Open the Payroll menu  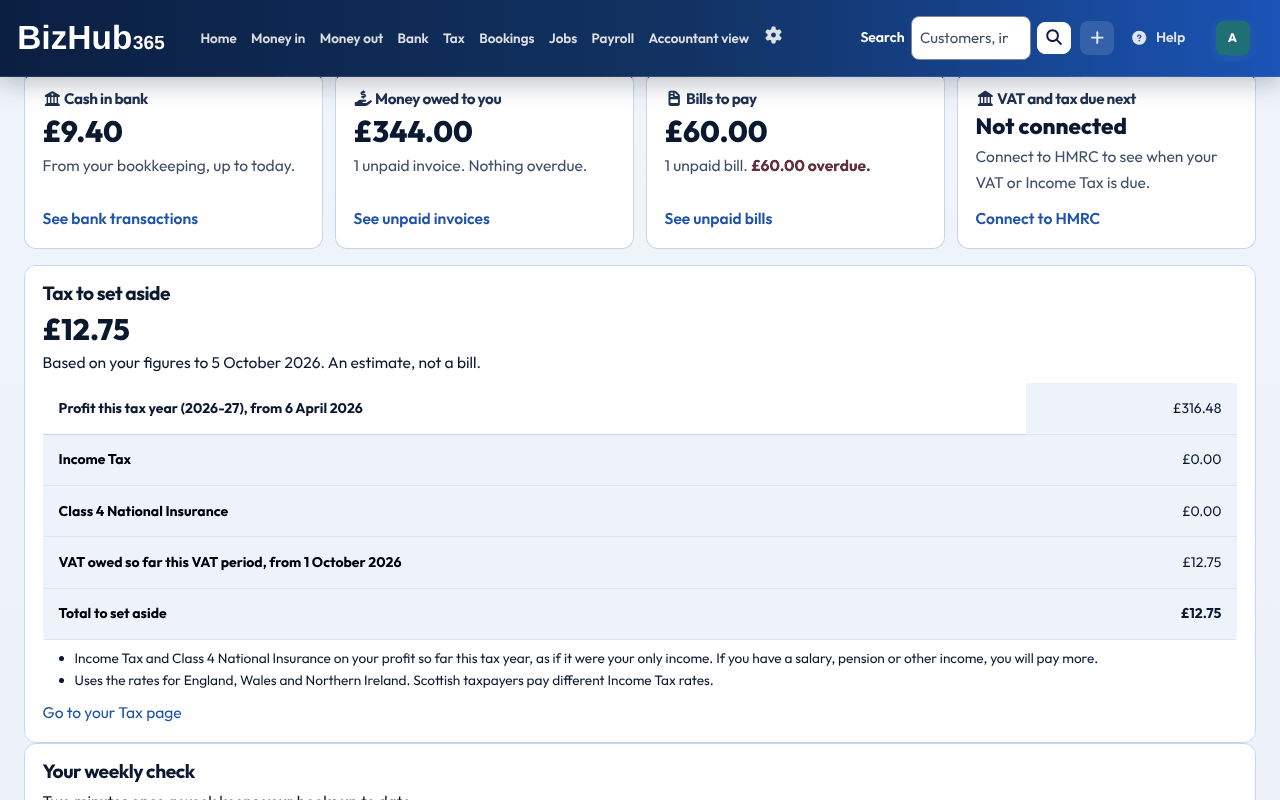613,38
